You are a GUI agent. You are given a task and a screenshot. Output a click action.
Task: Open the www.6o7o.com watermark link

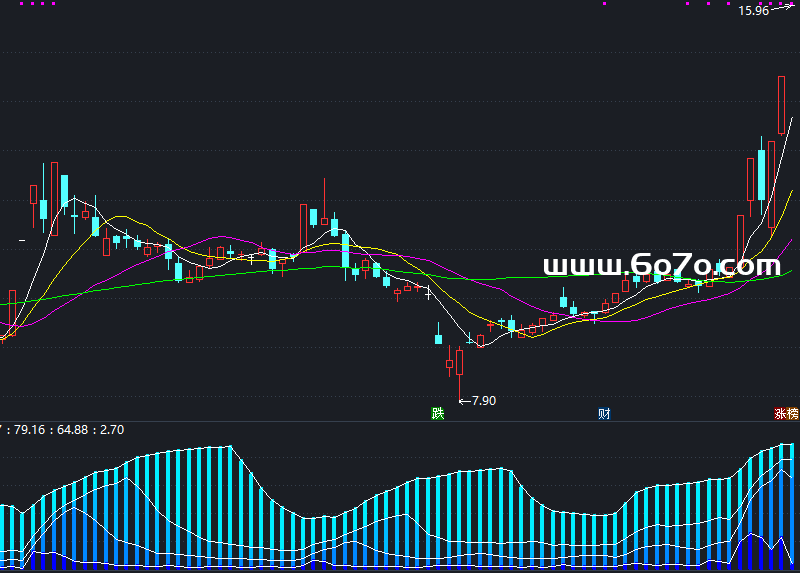661,266
